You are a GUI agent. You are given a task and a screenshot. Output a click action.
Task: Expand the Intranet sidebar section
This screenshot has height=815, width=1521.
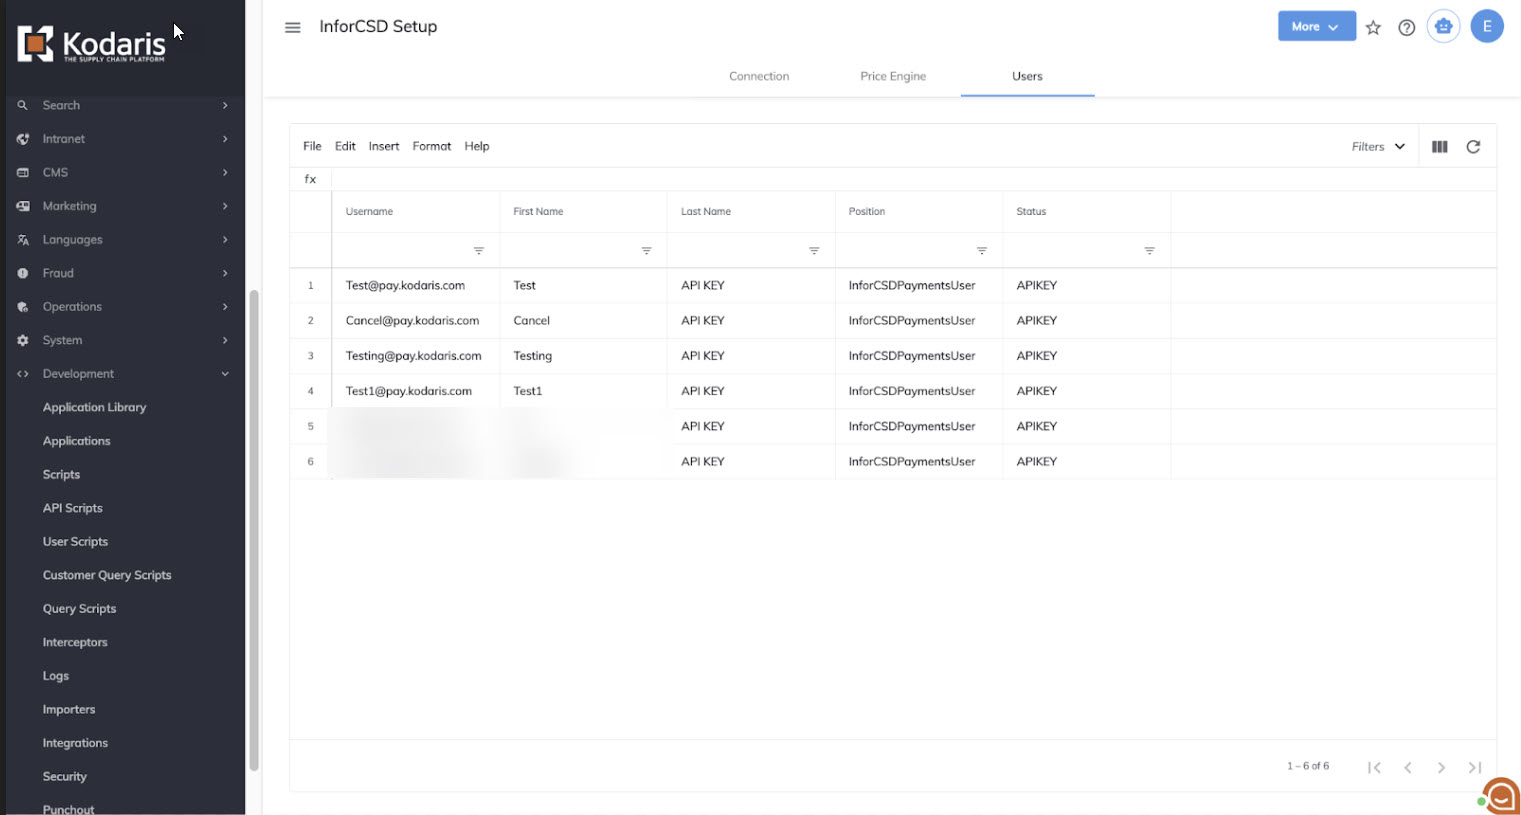225,139
